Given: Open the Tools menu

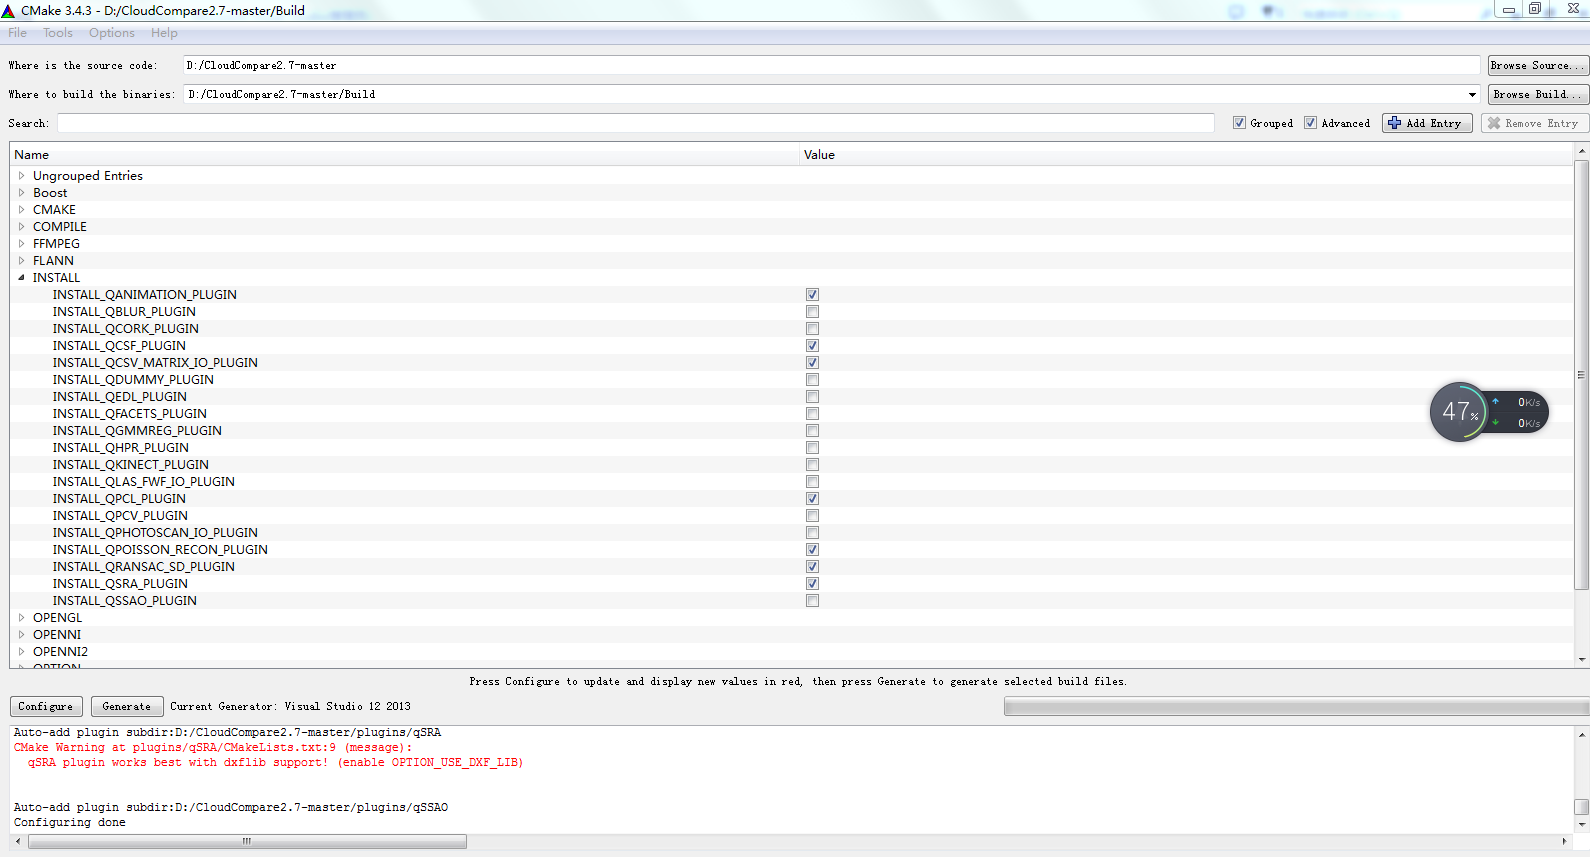Looking at the screenshot, I should point(58,33).
